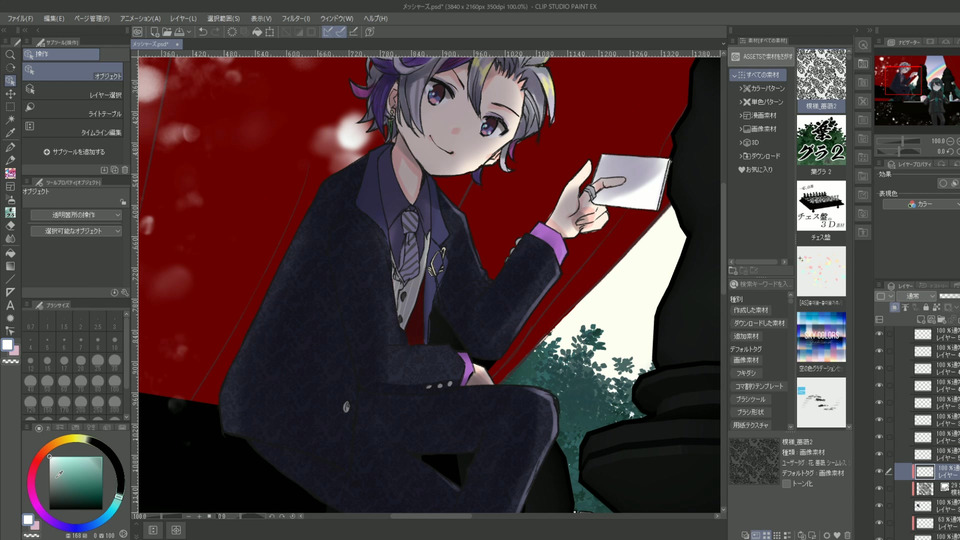The image size is (960, 540).
Task: Open the カラー expression color dropdown
Action: pyautogui.click(x=921, y=204)
